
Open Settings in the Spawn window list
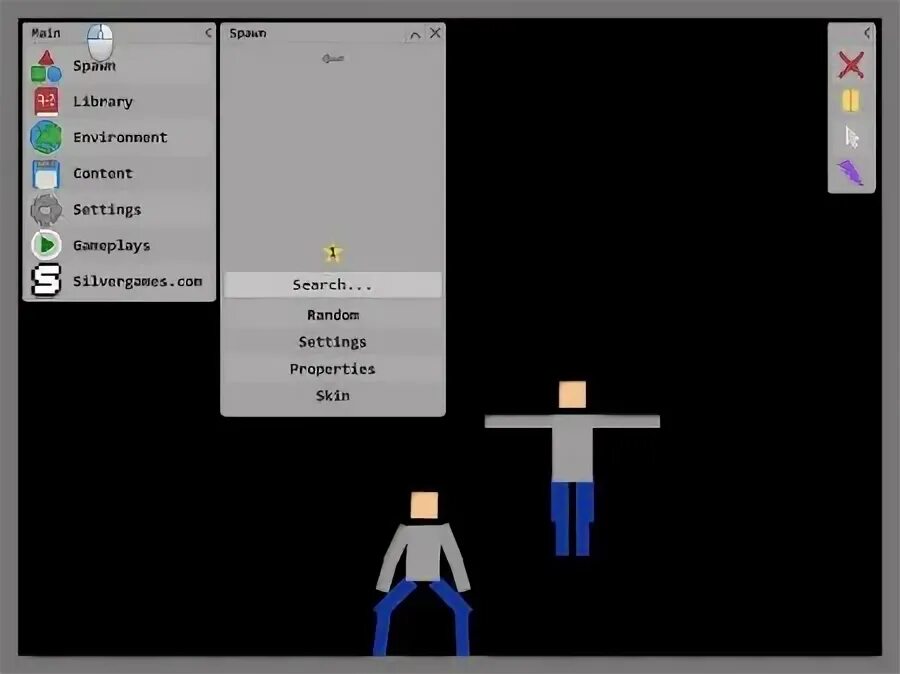[332, 341]
